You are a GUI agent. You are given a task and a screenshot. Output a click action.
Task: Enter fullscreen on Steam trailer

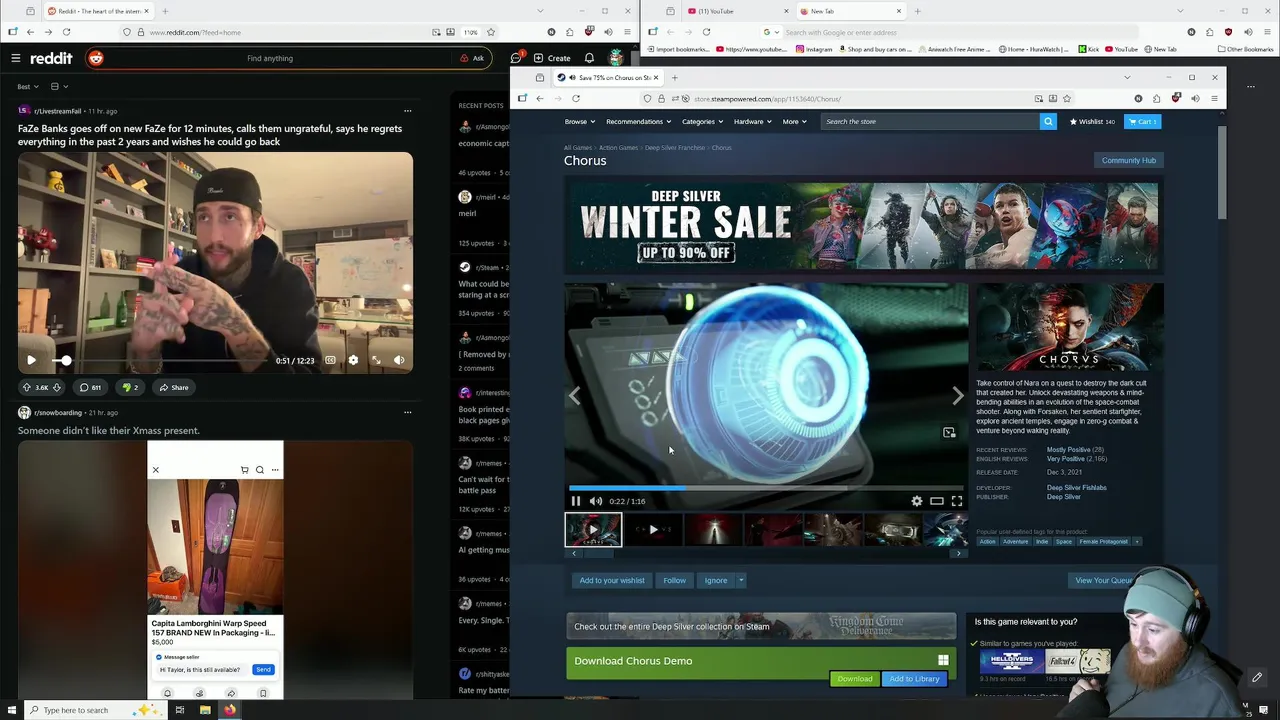pyautogui.click(x=957, y=501)
